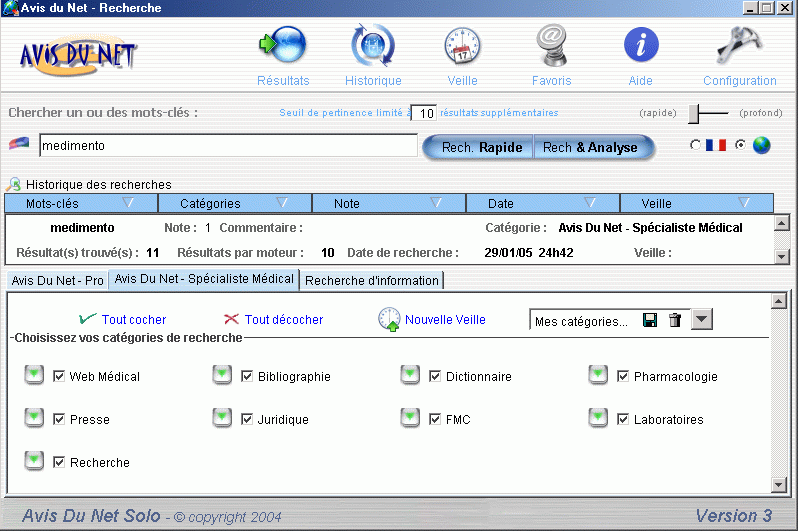Click the Nouvelle Veille clock icon
798x531 pixels.
(389, 319)
